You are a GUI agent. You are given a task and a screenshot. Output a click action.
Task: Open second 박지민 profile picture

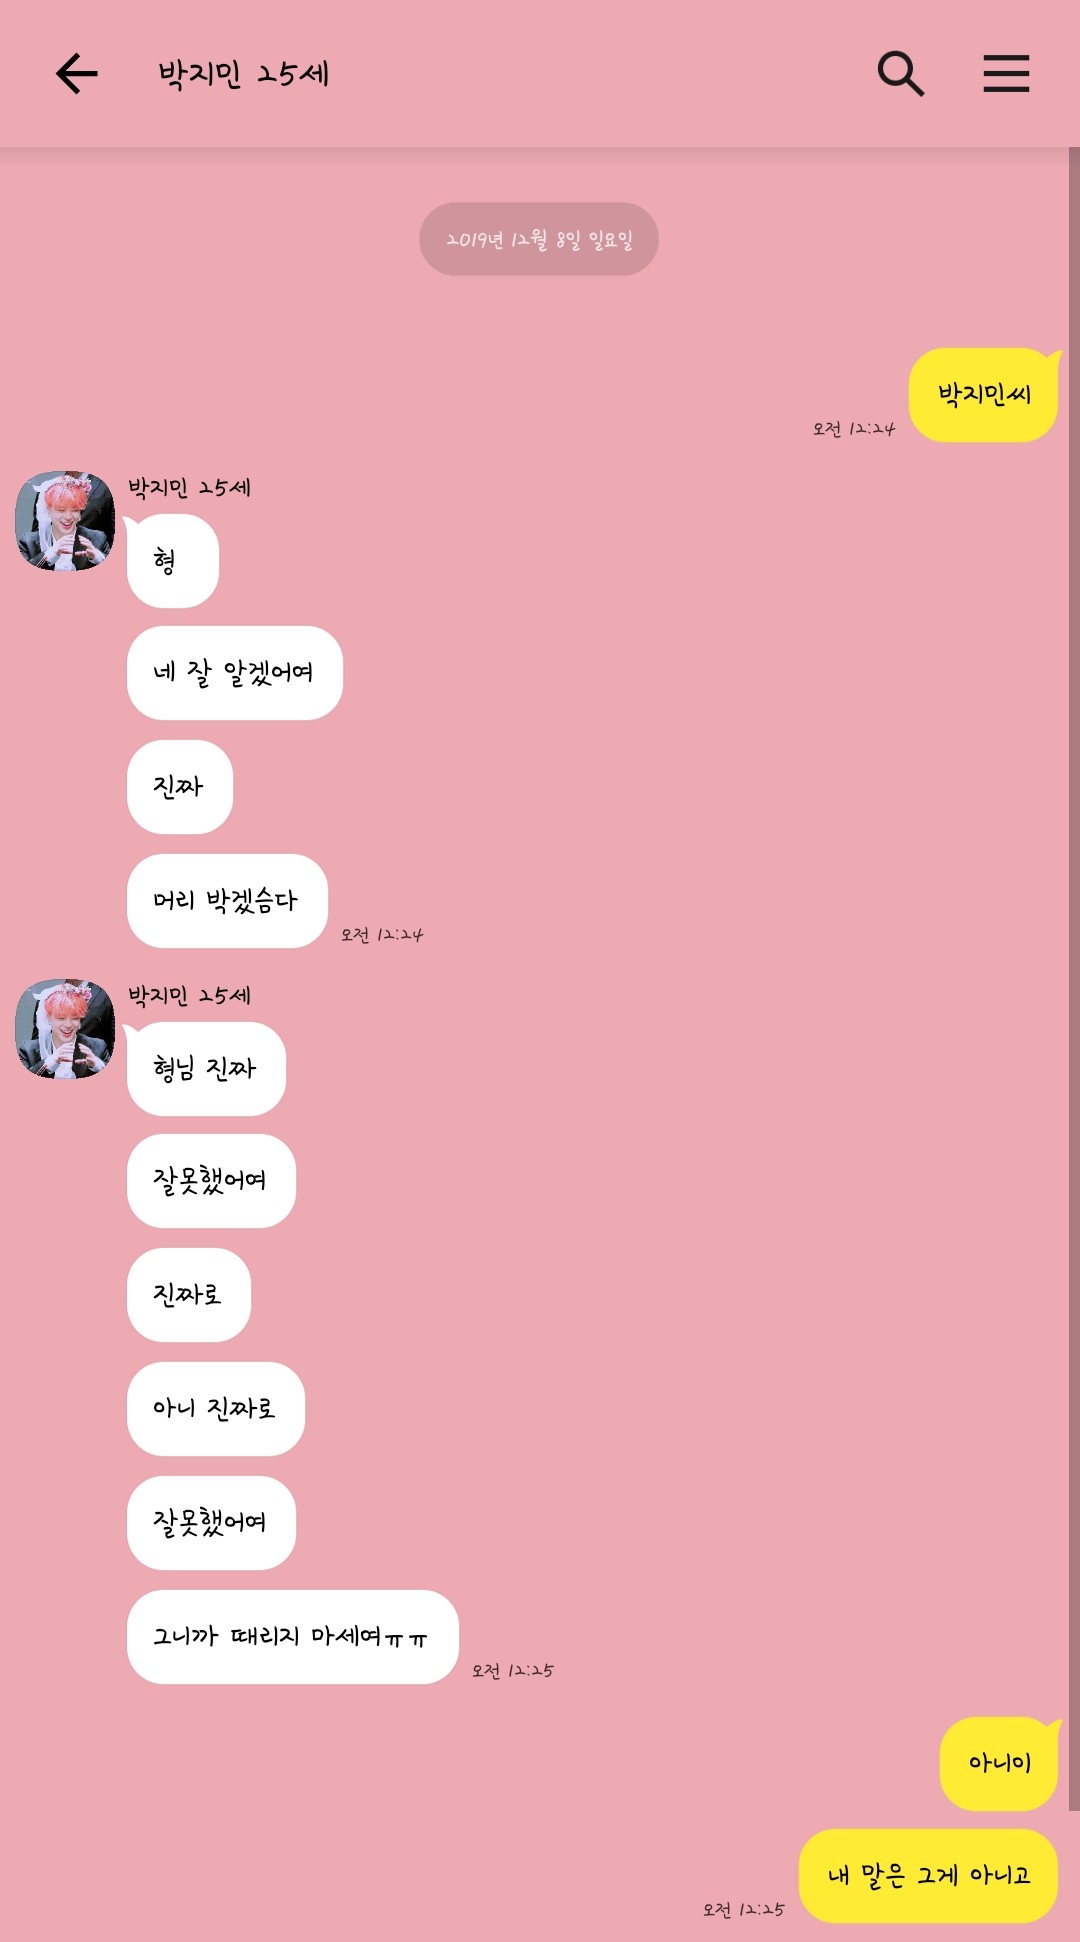point(65,1029)
